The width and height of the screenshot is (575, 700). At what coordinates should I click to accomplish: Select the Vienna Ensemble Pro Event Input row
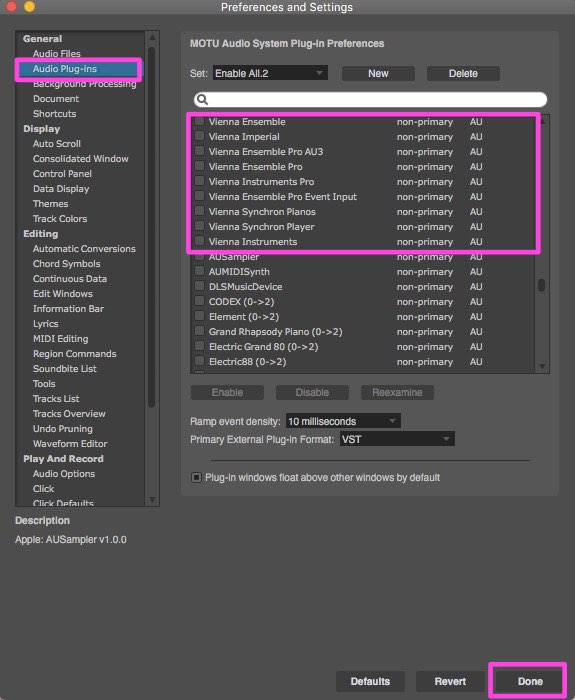coord(363,196)
